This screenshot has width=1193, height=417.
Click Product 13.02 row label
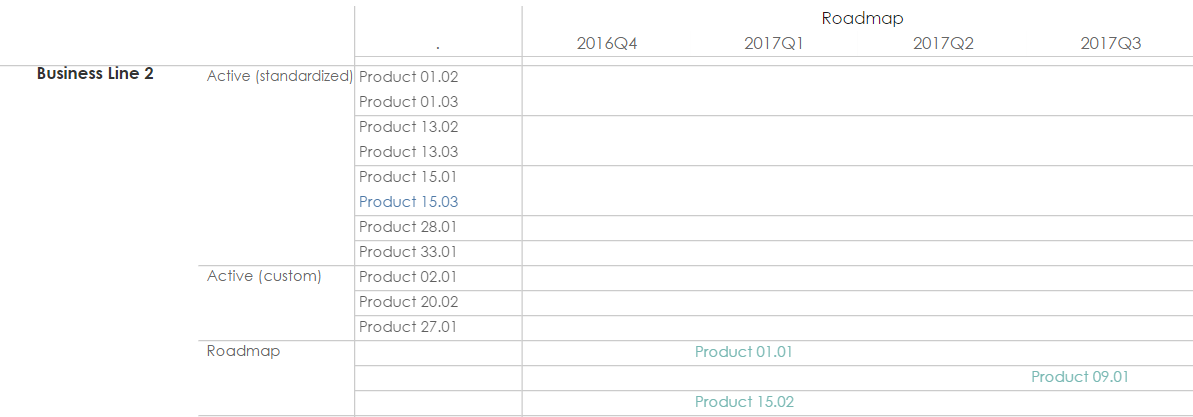(x=408, y=127)
